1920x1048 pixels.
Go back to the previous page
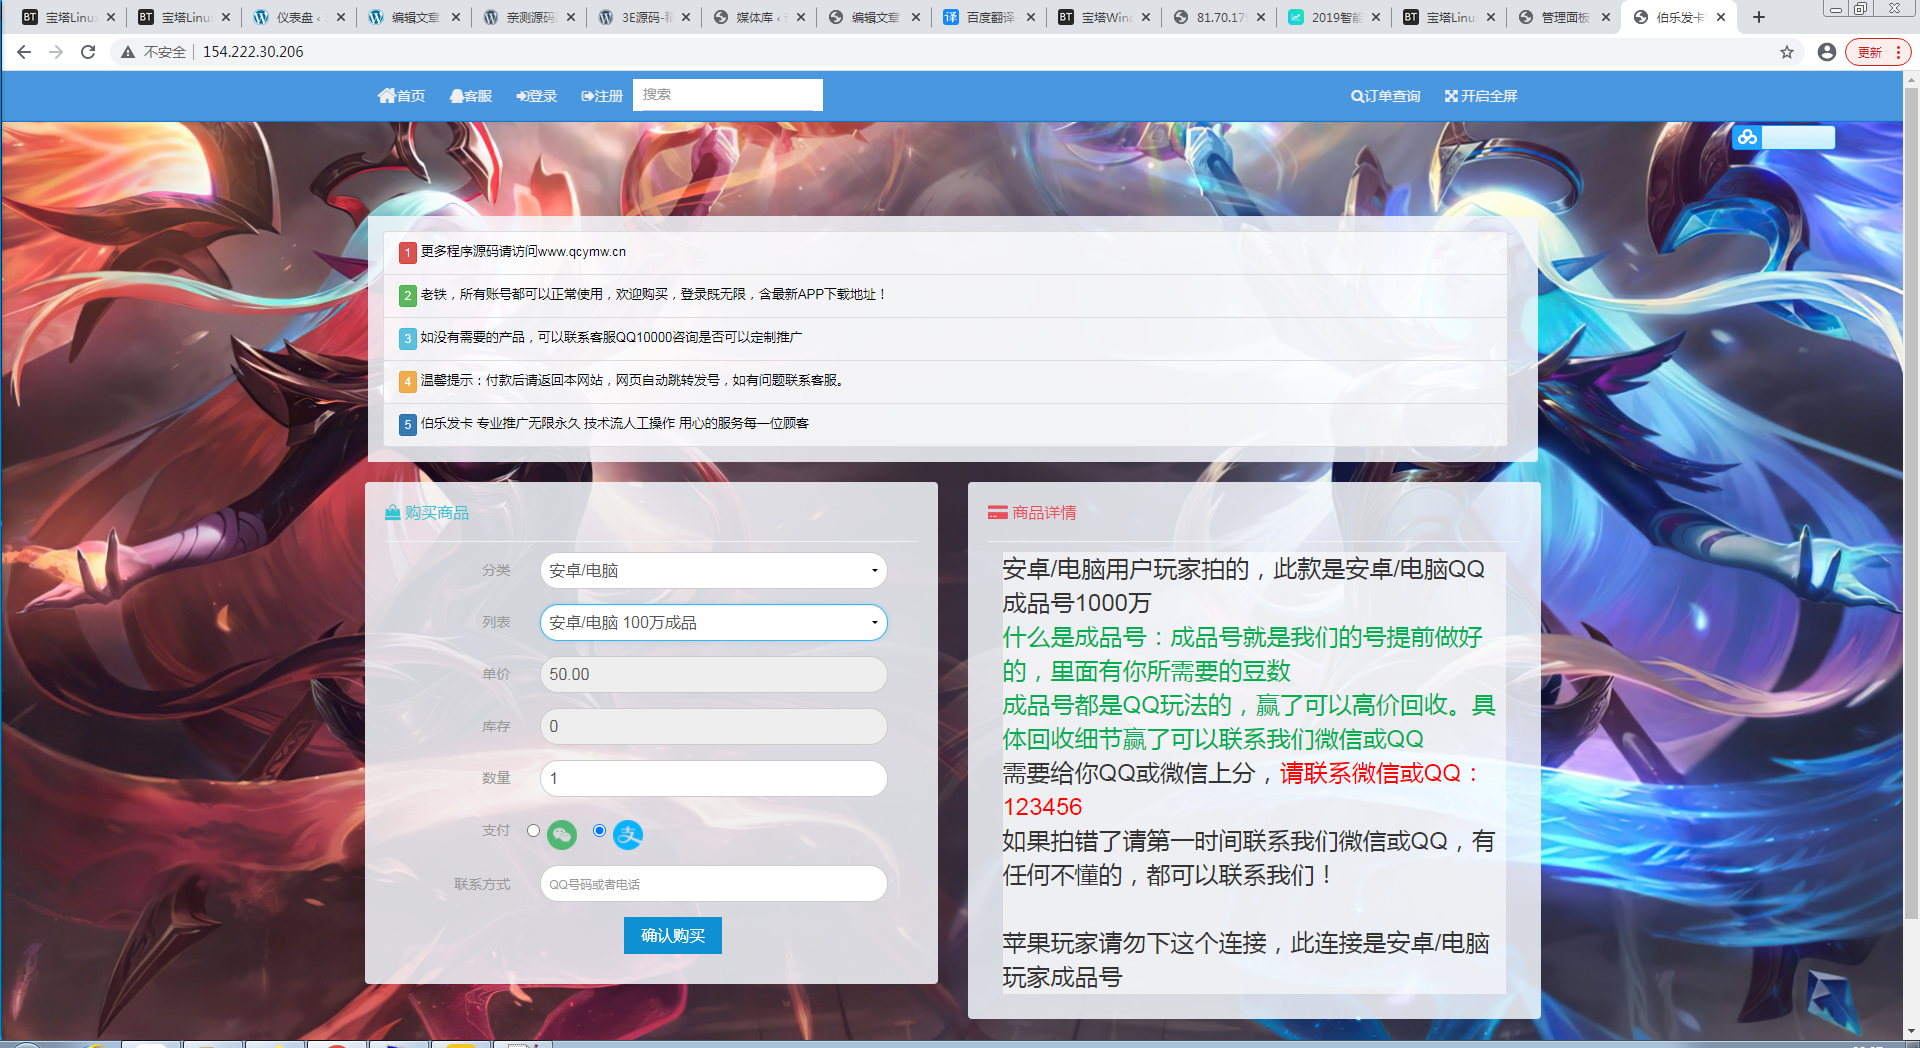(24, 52)
